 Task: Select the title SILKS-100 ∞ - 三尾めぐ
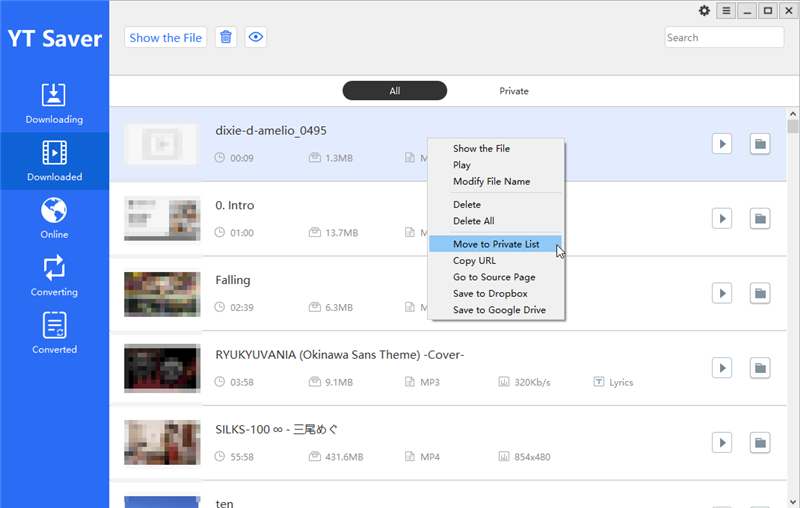[277, 429]
